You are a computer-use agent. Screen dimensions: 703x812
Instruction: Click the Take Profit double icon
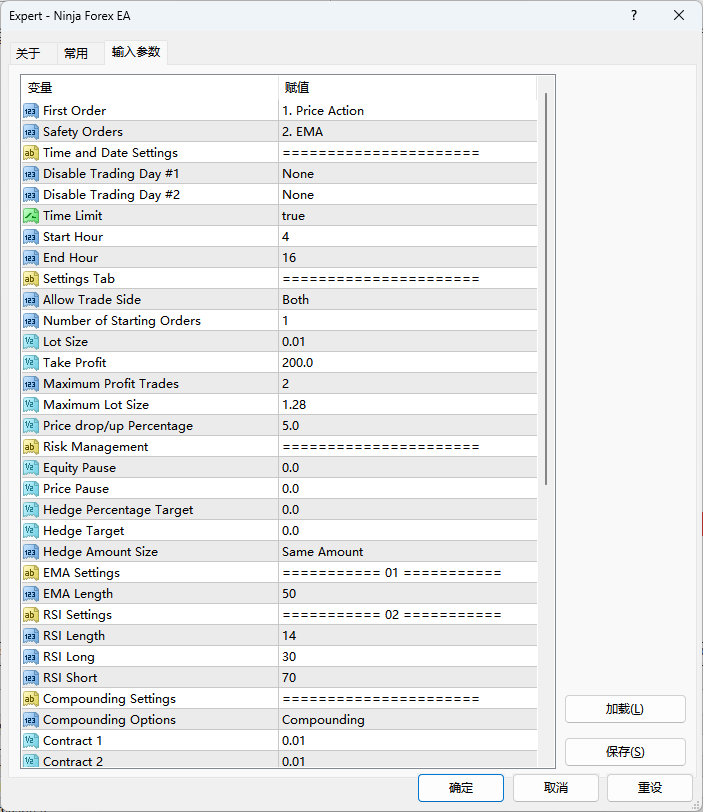(31, 362)
